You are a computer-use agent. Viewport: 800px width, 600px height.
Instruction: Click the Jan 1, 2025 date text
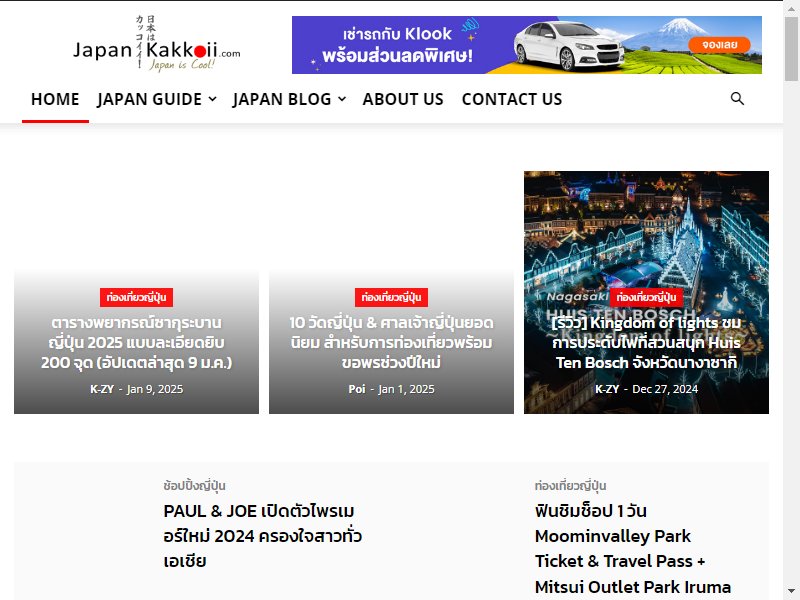(406, 389)
